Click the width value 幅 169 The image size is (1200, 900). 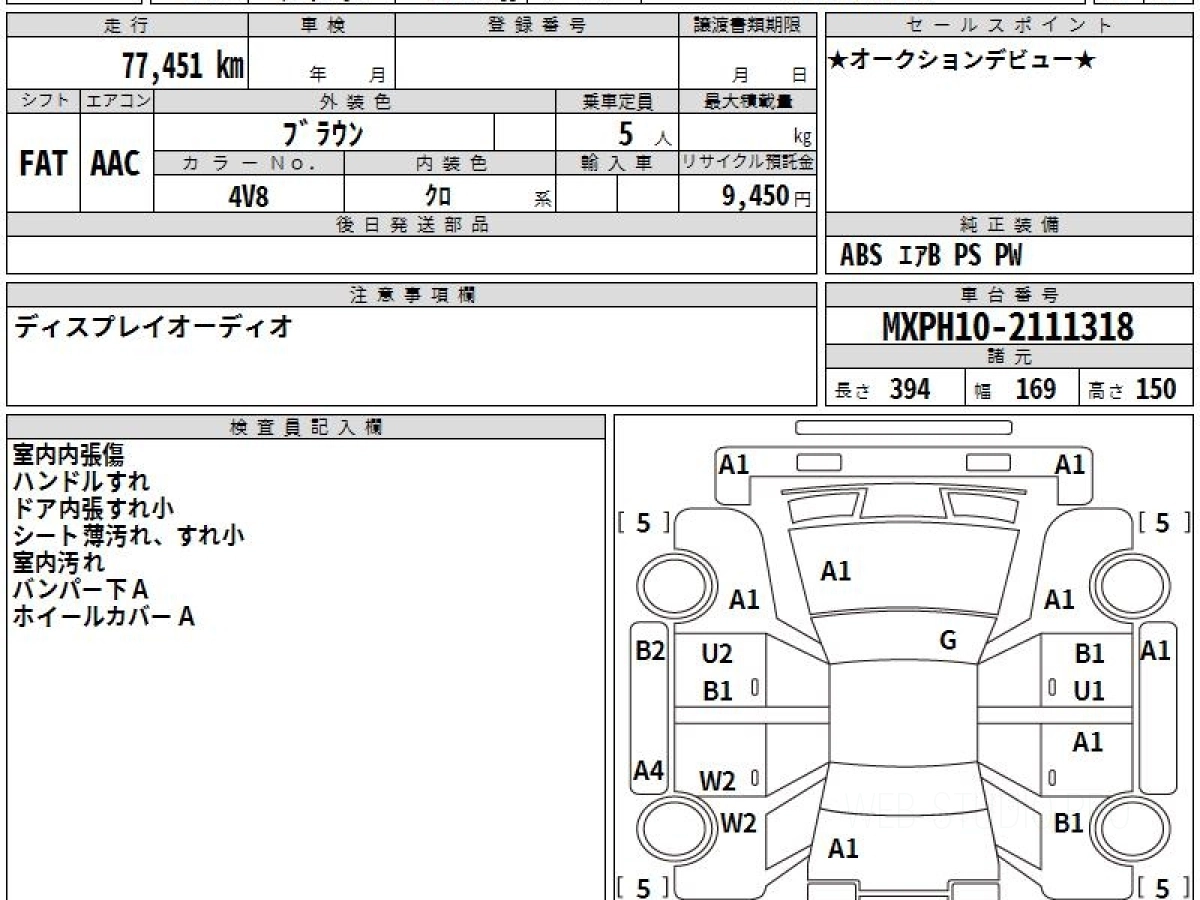pos(1014,389)
